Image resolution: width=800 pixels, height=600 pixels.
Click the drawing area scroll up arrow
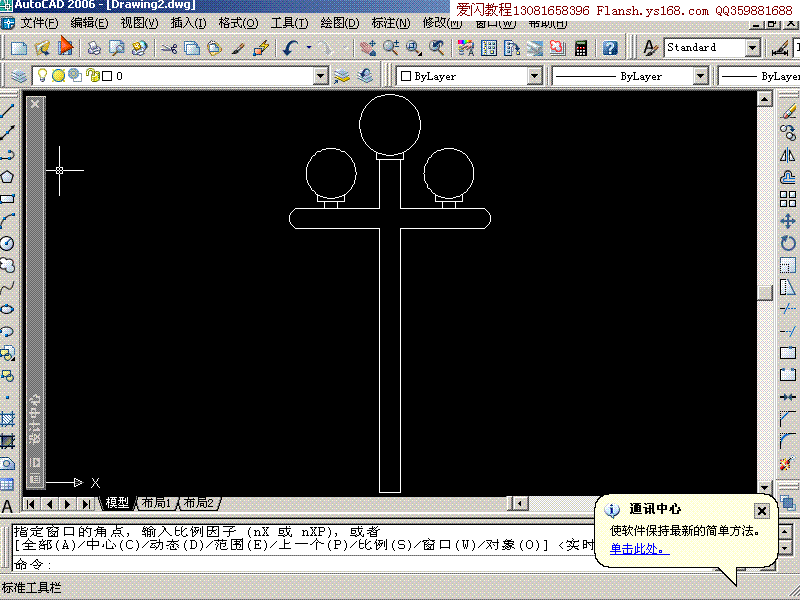(x=764, y=98)
